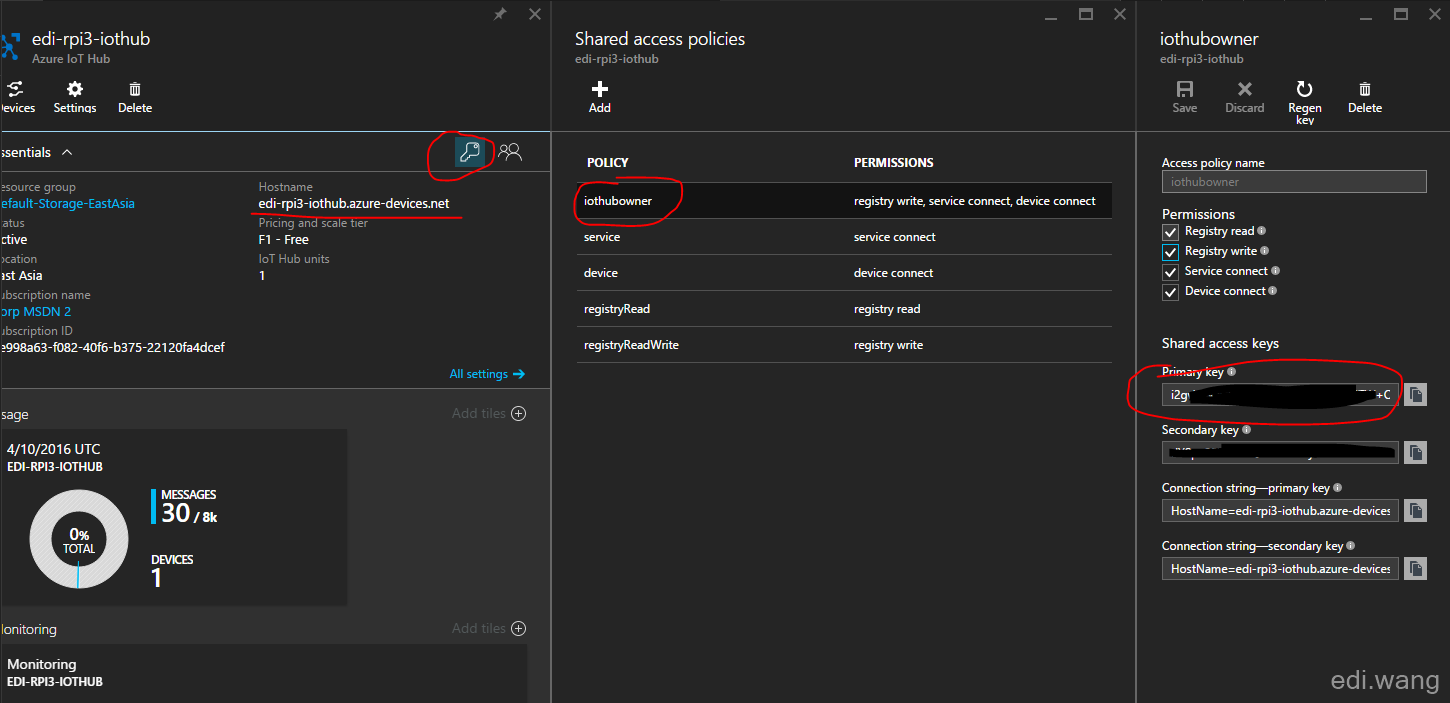Viewport: 1450px width, 703px height.
Task: Delete the iothubowner access policy
Action: [1365, 97]
